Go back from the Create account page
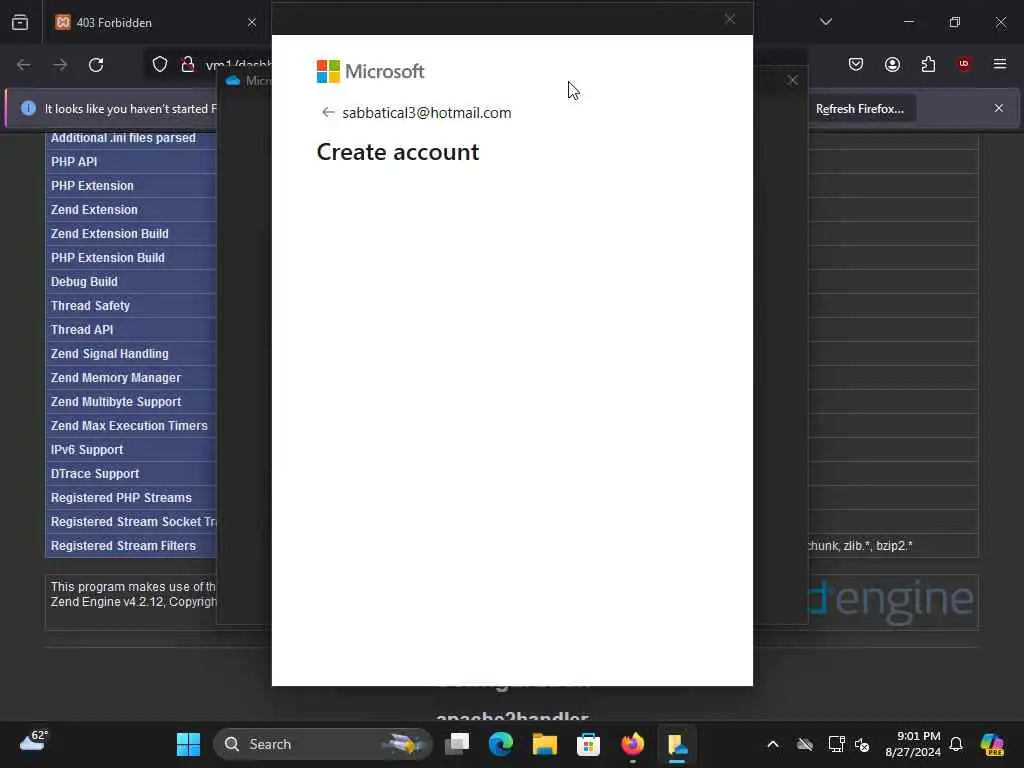The height and width of the screenshot is (768, 1024). click(328, 112)
